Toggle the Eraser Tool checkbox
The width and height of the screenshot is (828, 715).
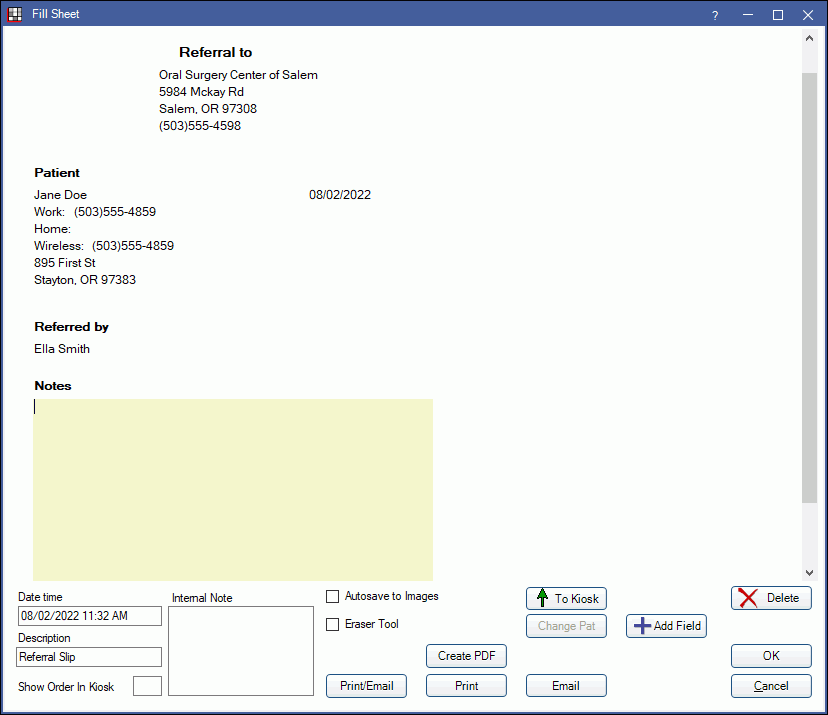[333, 625]
